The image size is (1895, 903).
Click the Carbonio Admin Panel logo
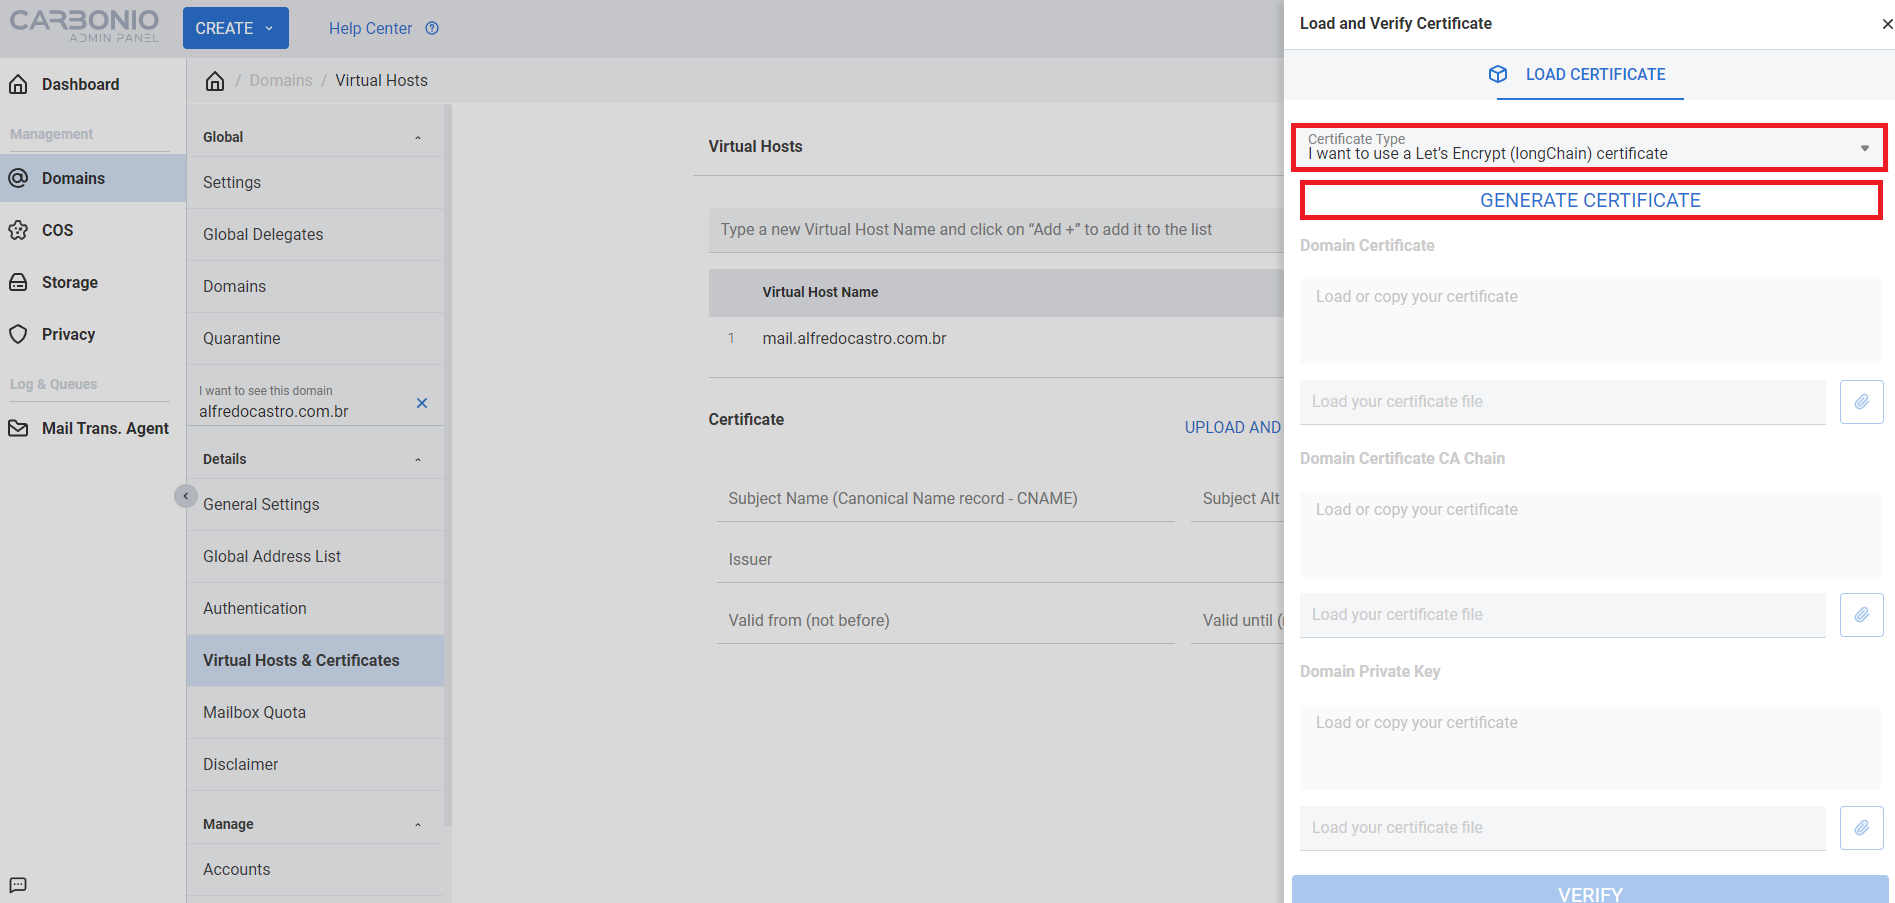pyautogui.click(x=84, y=26)
